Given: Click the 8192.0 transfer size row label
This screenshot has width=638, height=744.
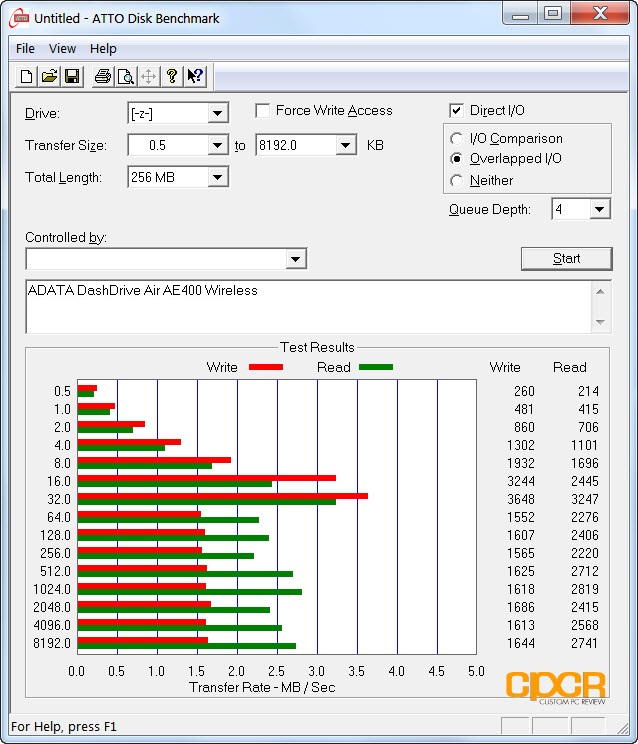Looking at the screenshot, I should tap(52, 643).
